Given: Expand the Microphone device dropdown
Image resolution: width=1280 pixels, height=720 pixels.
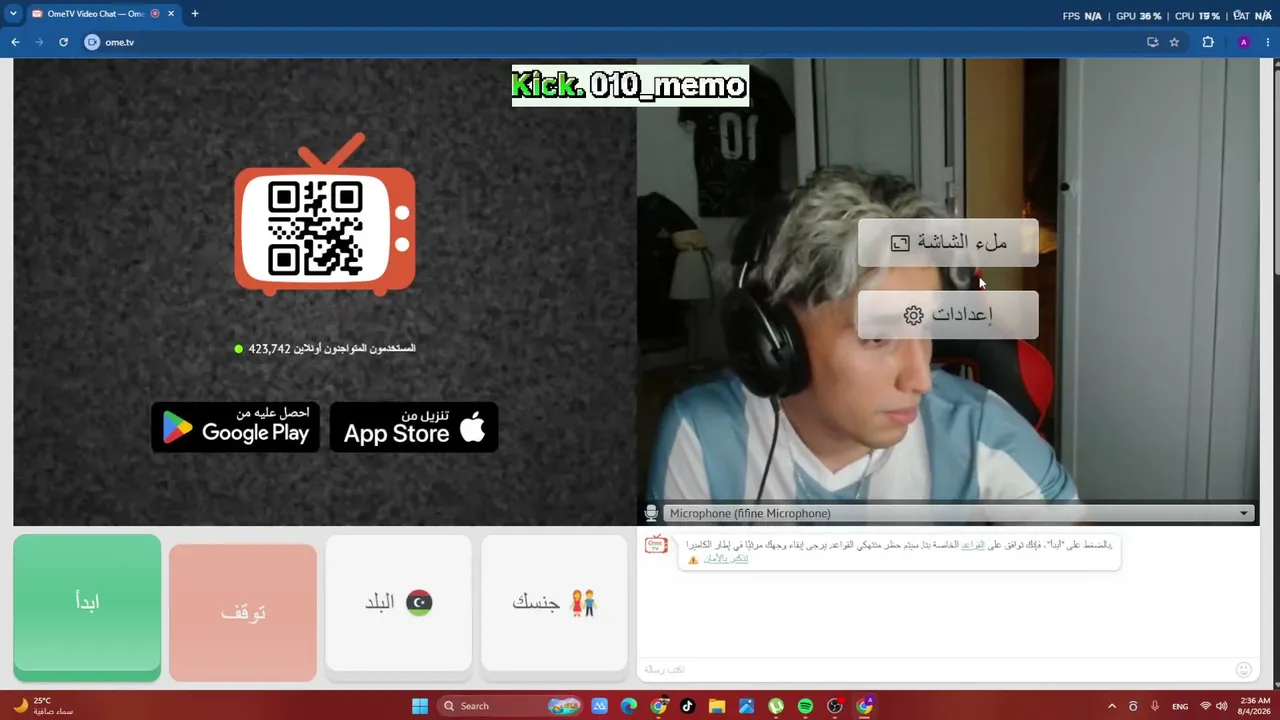Looking at the screenshot, I should point(958,513).
